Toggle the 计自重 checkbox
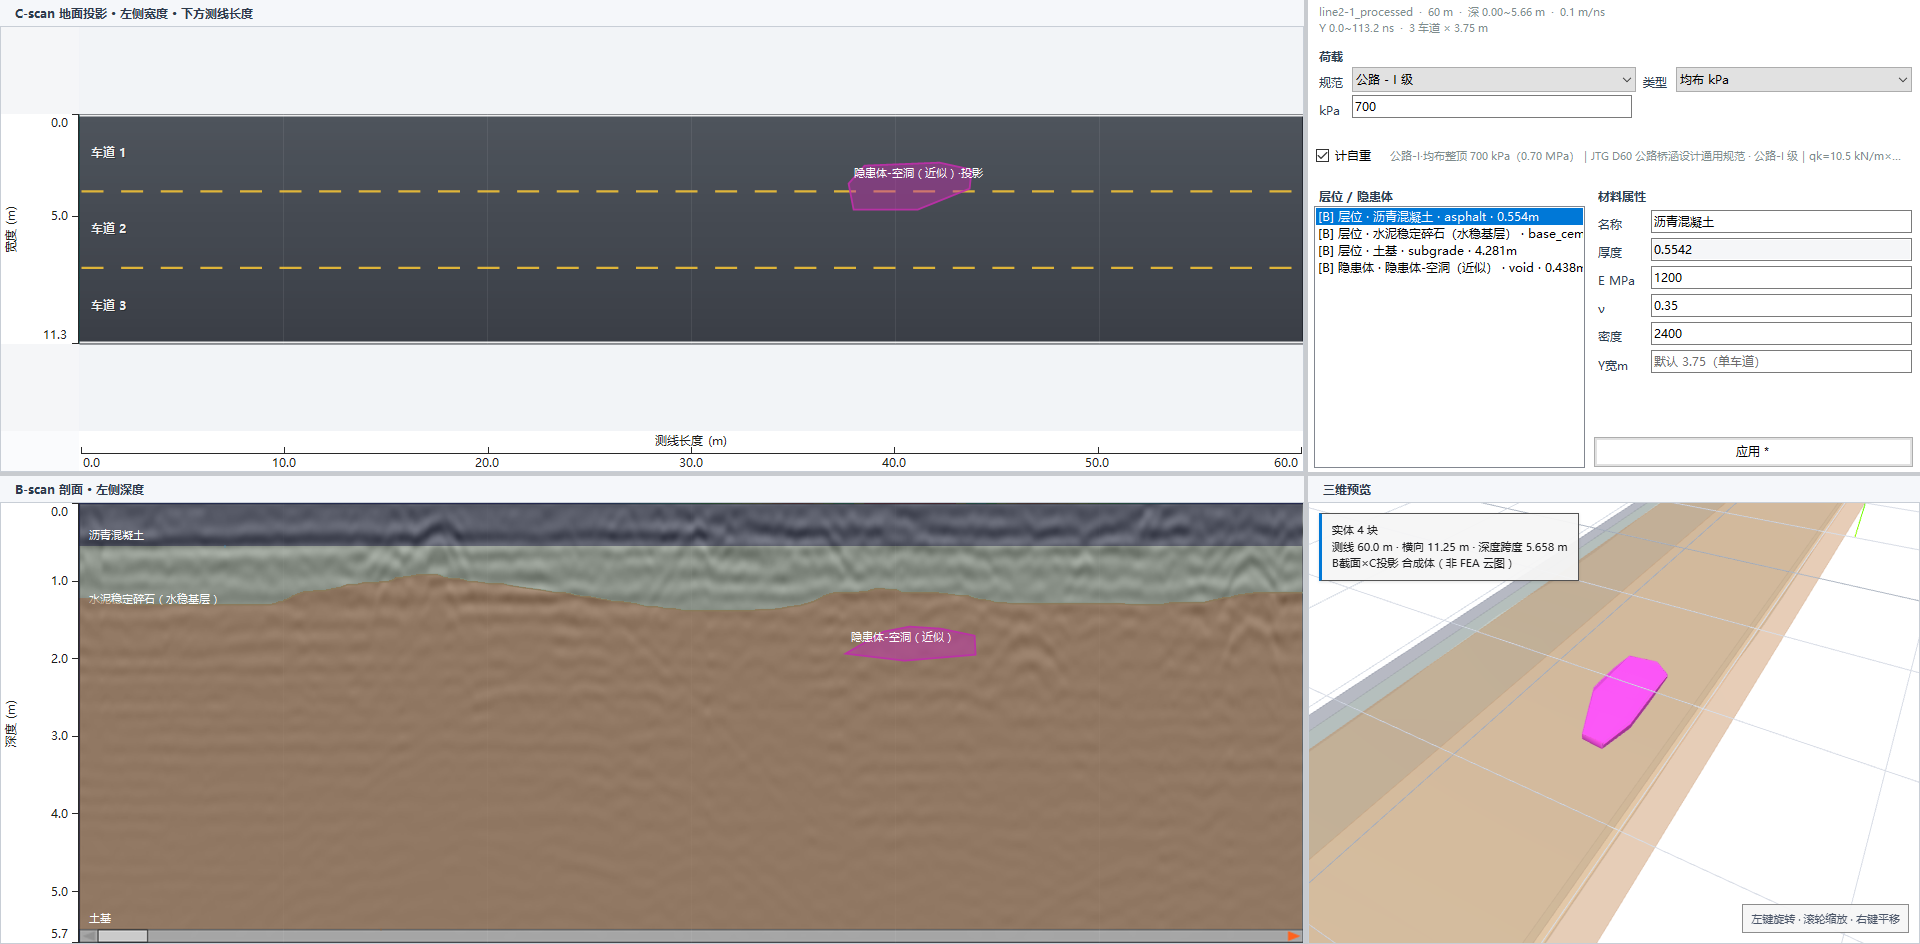The image size is (1920, 944). tap(1323, 156)
